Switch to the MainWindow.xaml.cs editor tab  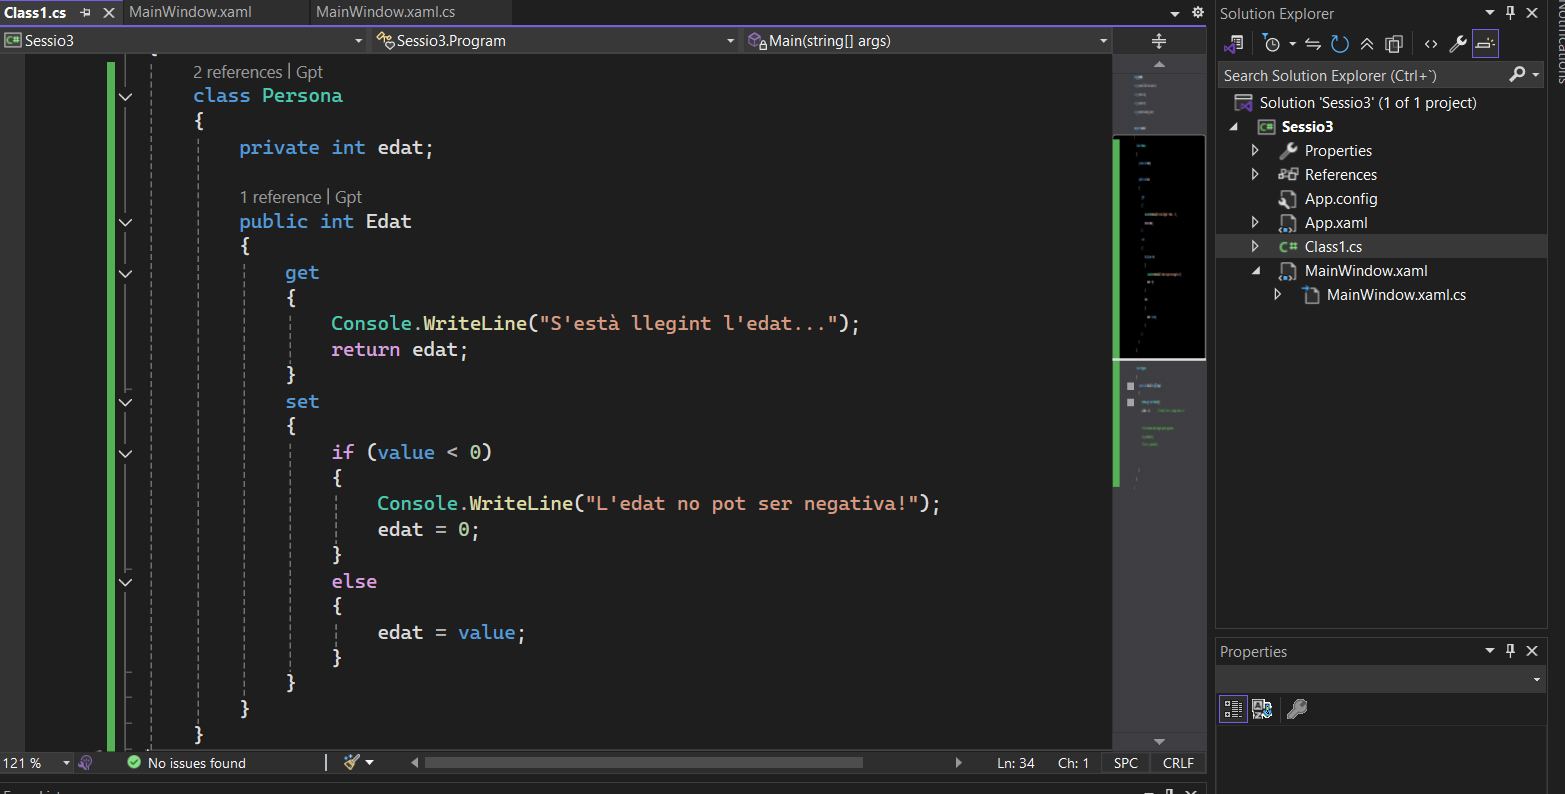click(x=385, y=12)
